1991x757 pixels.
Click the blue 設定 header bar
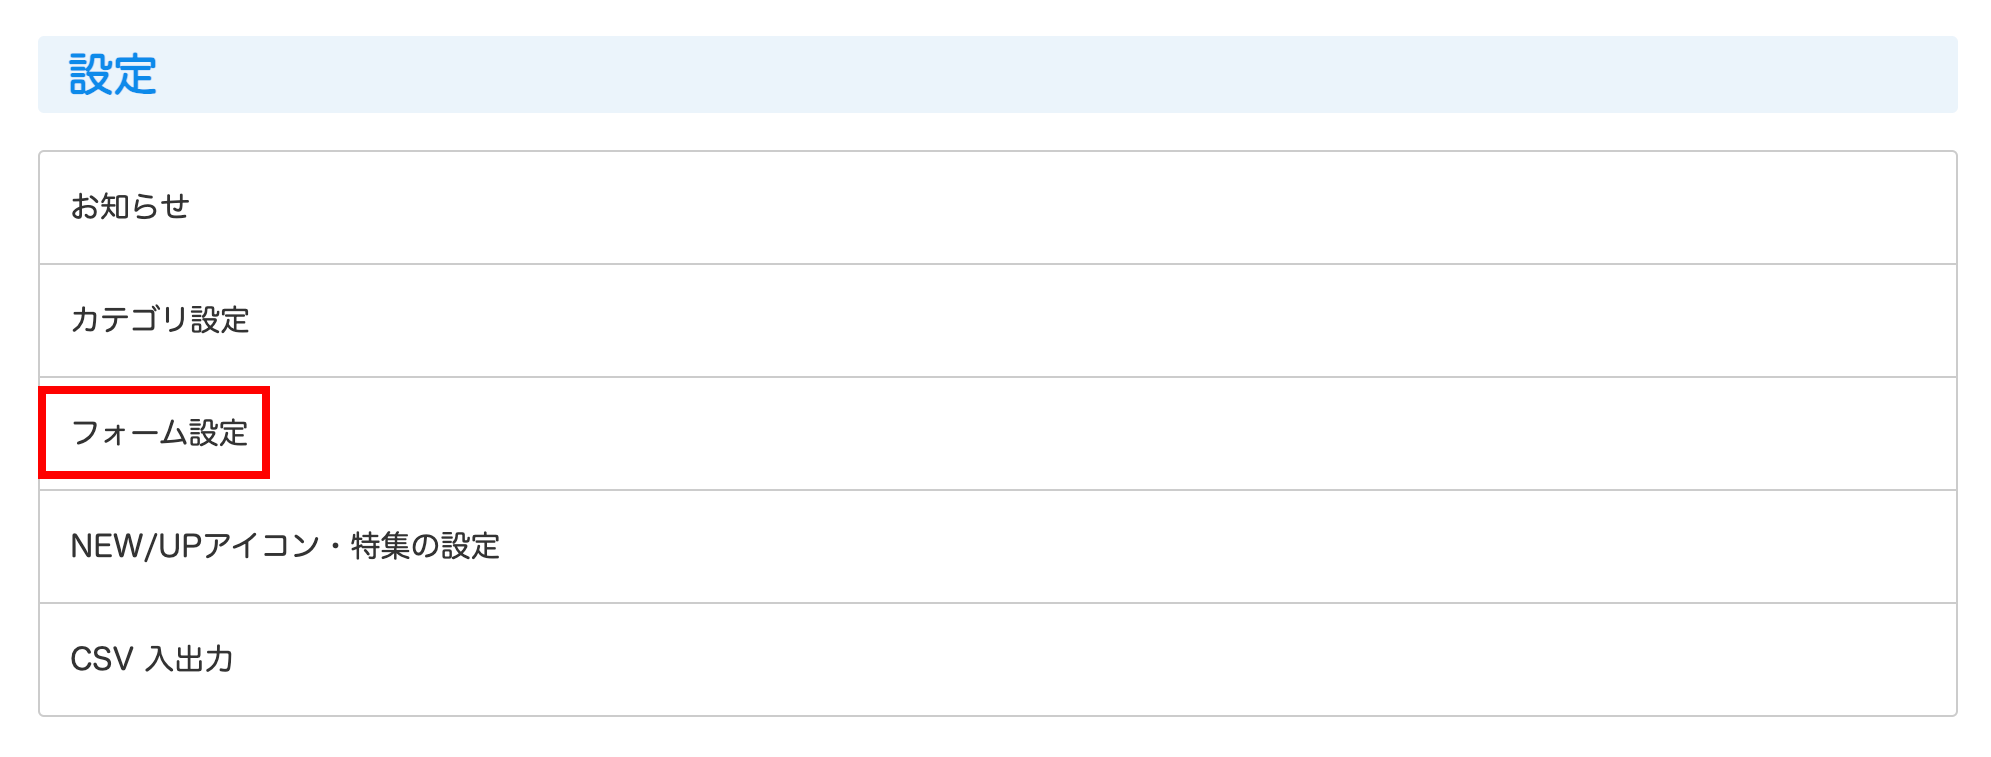pyautogui.click(x=1000, y=75)
